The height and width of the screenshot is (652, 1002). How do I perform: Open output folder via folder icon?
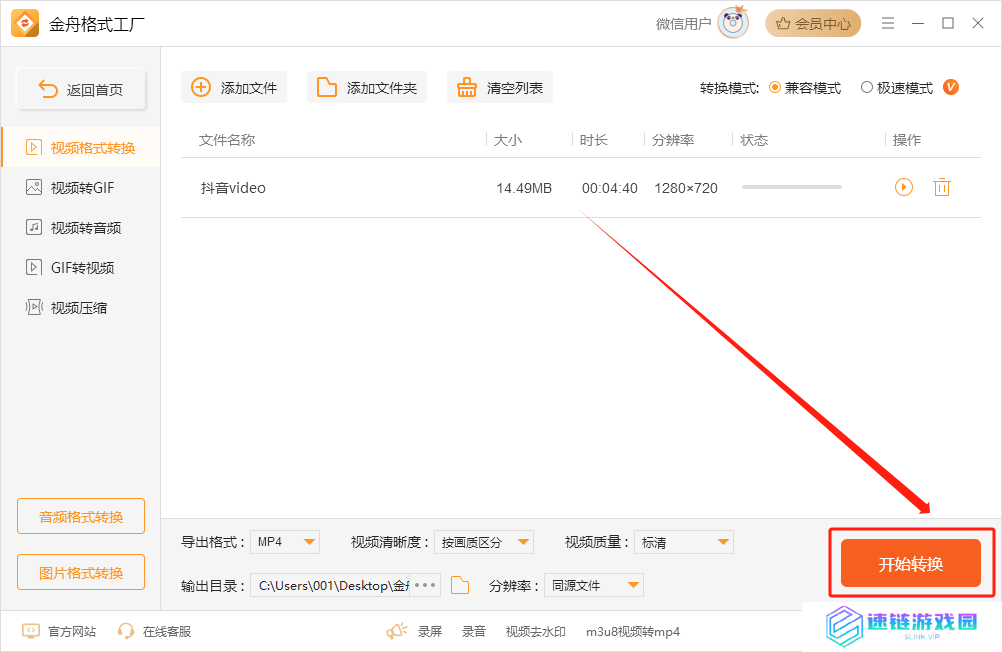[460, 585]
